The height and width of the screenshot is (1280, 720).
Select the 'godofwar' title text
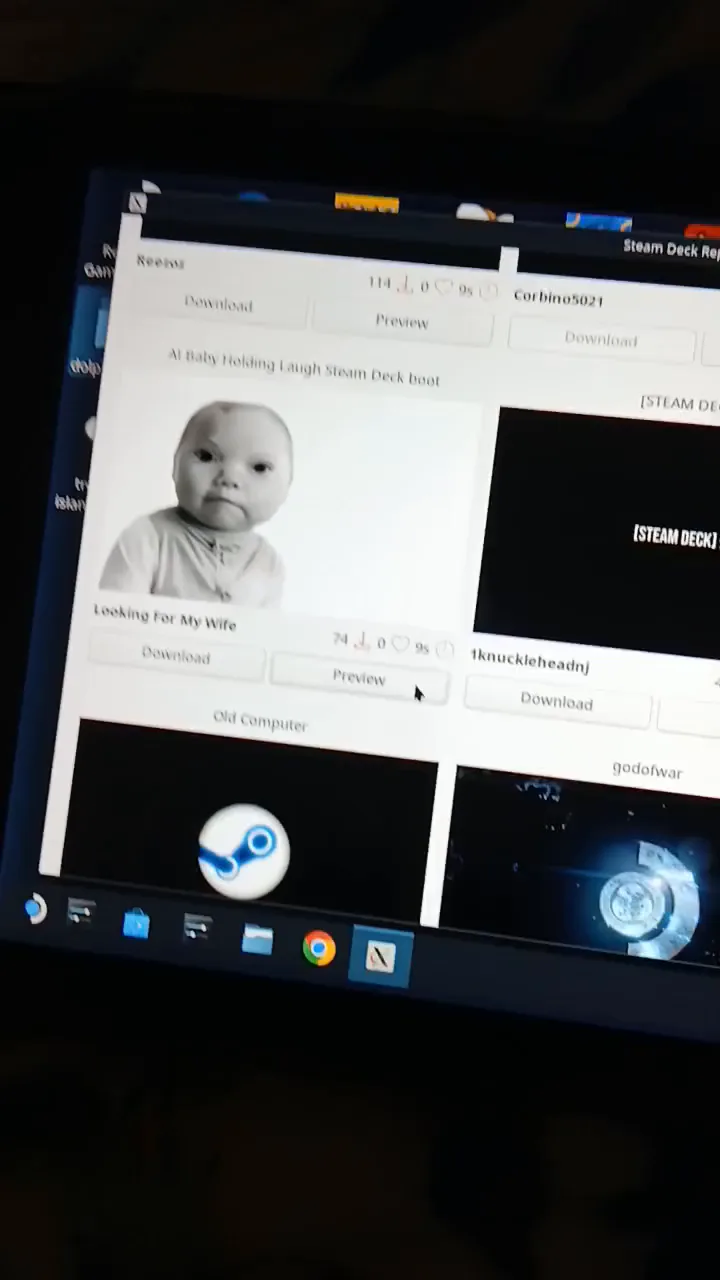[647, 770]
